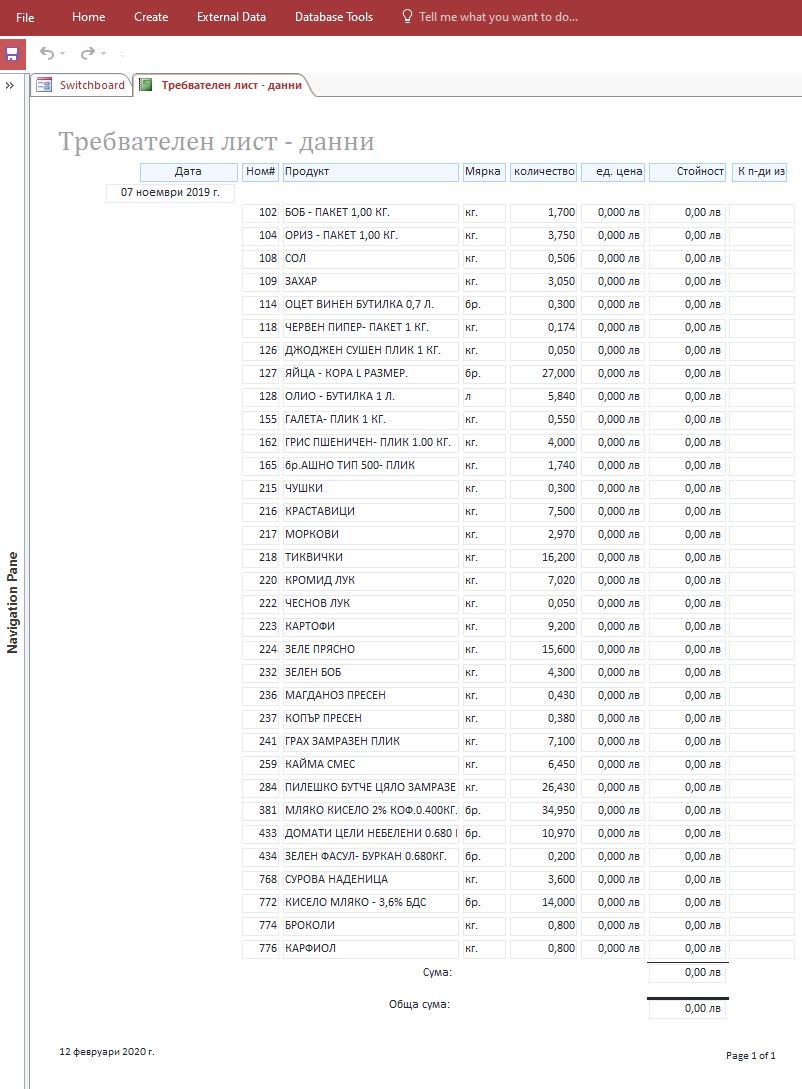Select МЛЯКО КИСЕЛО 2% КОФ.0.400КГ. row
The width and height of the screenshot is (802, 1089).
coord(371,810)
